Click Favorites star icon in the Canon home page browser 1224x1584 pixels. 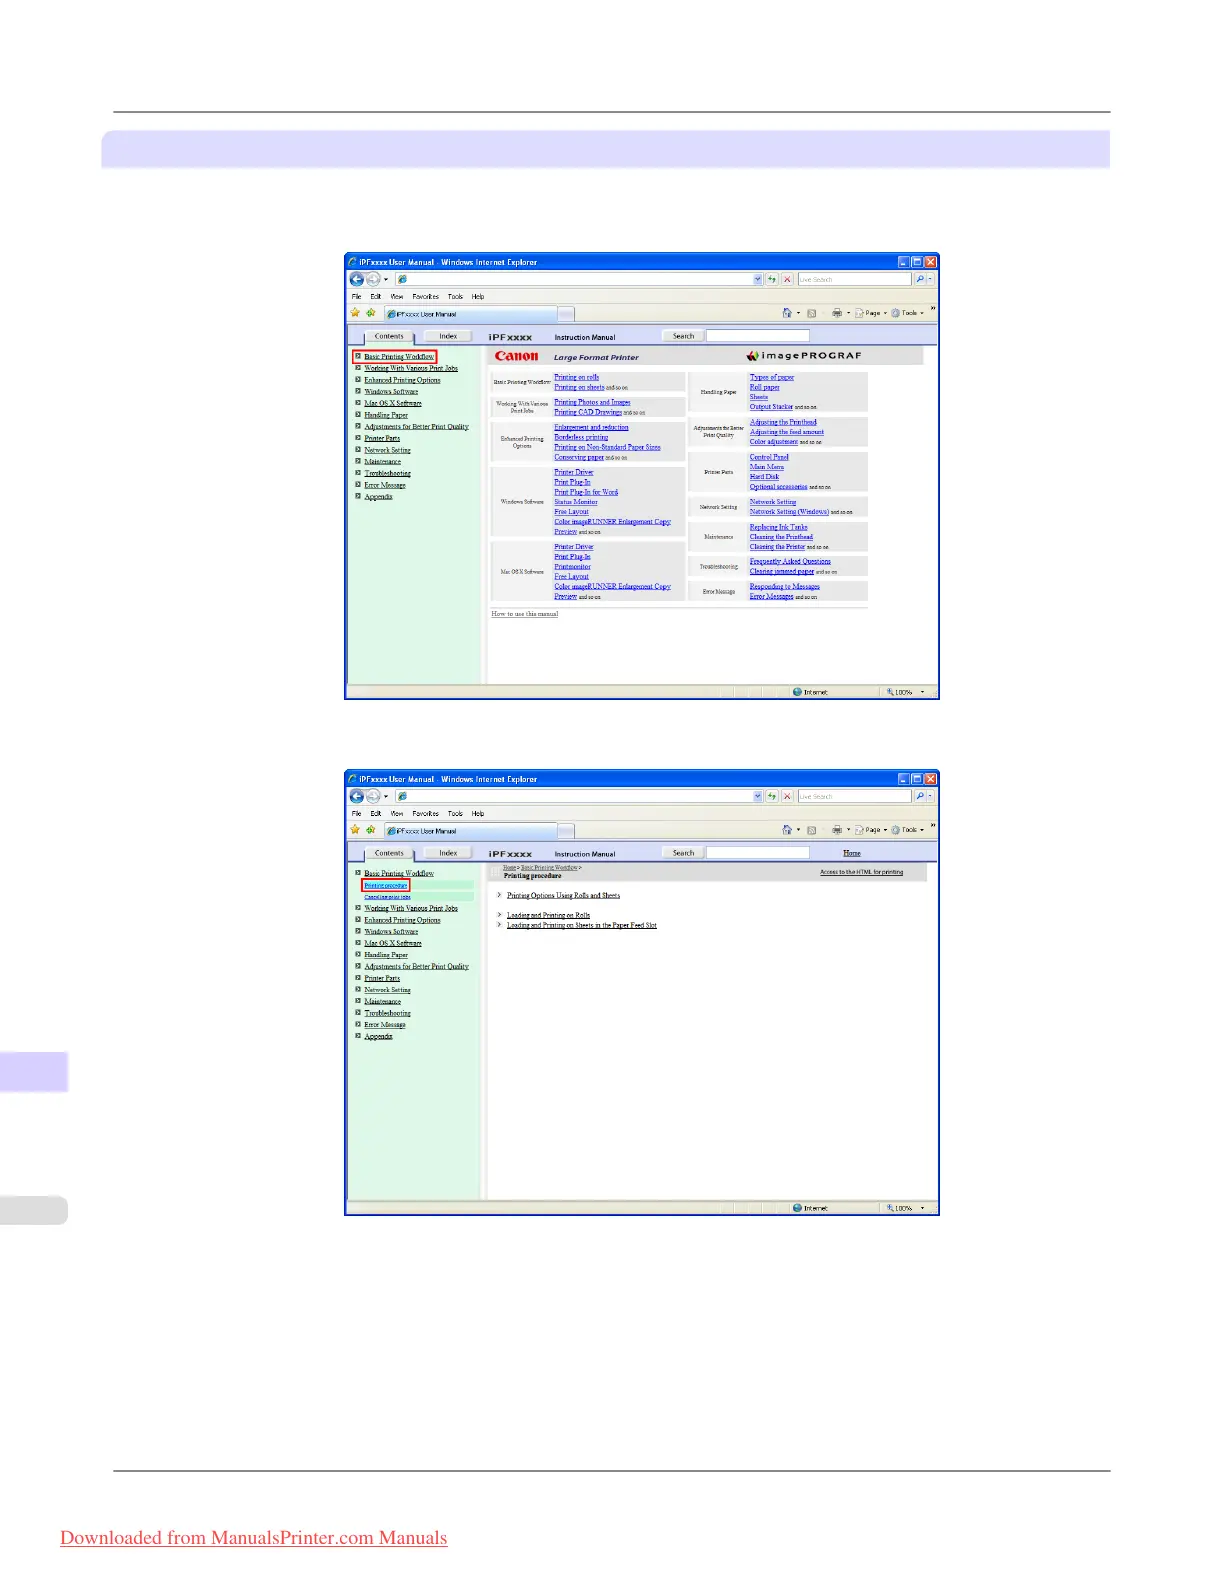(x=355, y=313)
